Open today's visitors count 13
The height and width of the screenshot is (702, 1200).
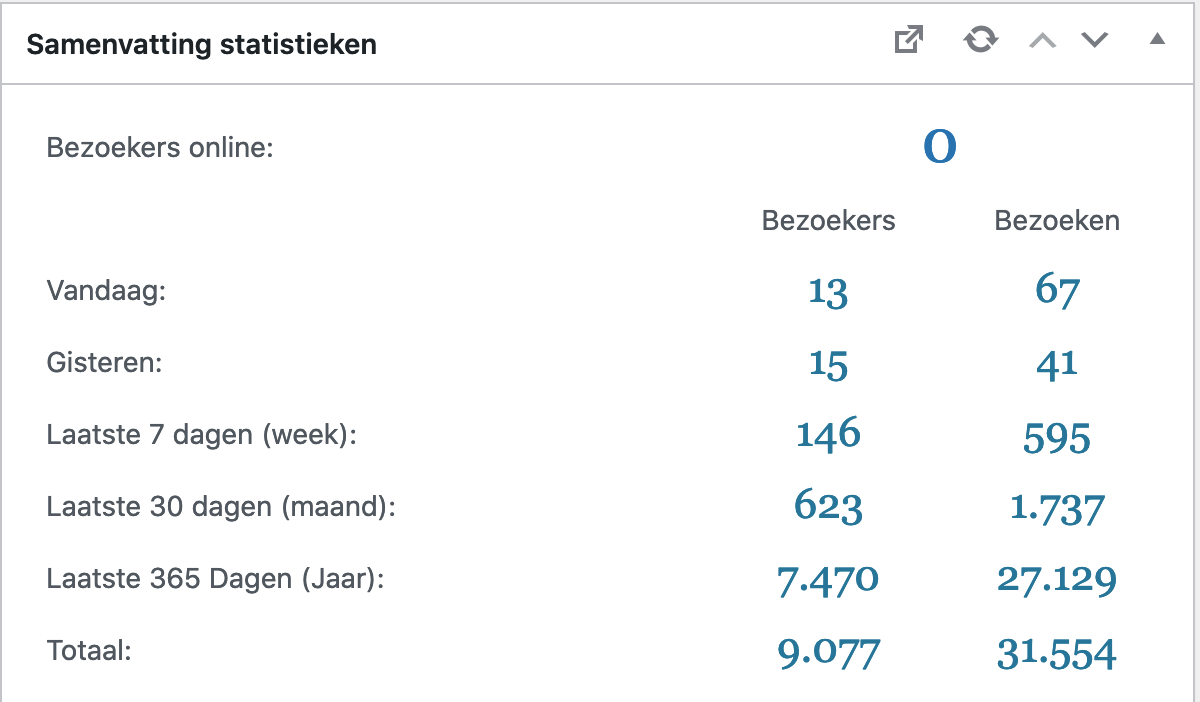[x=828, y=292]
